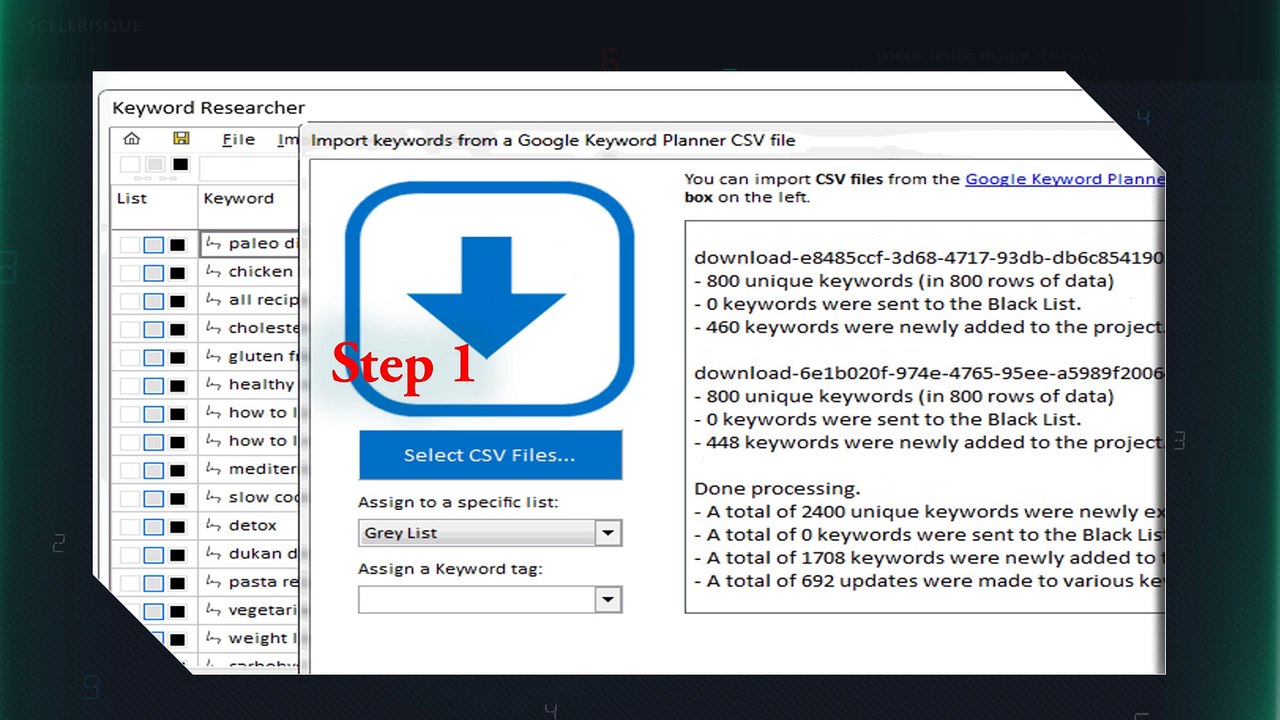
Task: Click the arrow icon beside 'pasta re' keyword
Action: point(213,581)
